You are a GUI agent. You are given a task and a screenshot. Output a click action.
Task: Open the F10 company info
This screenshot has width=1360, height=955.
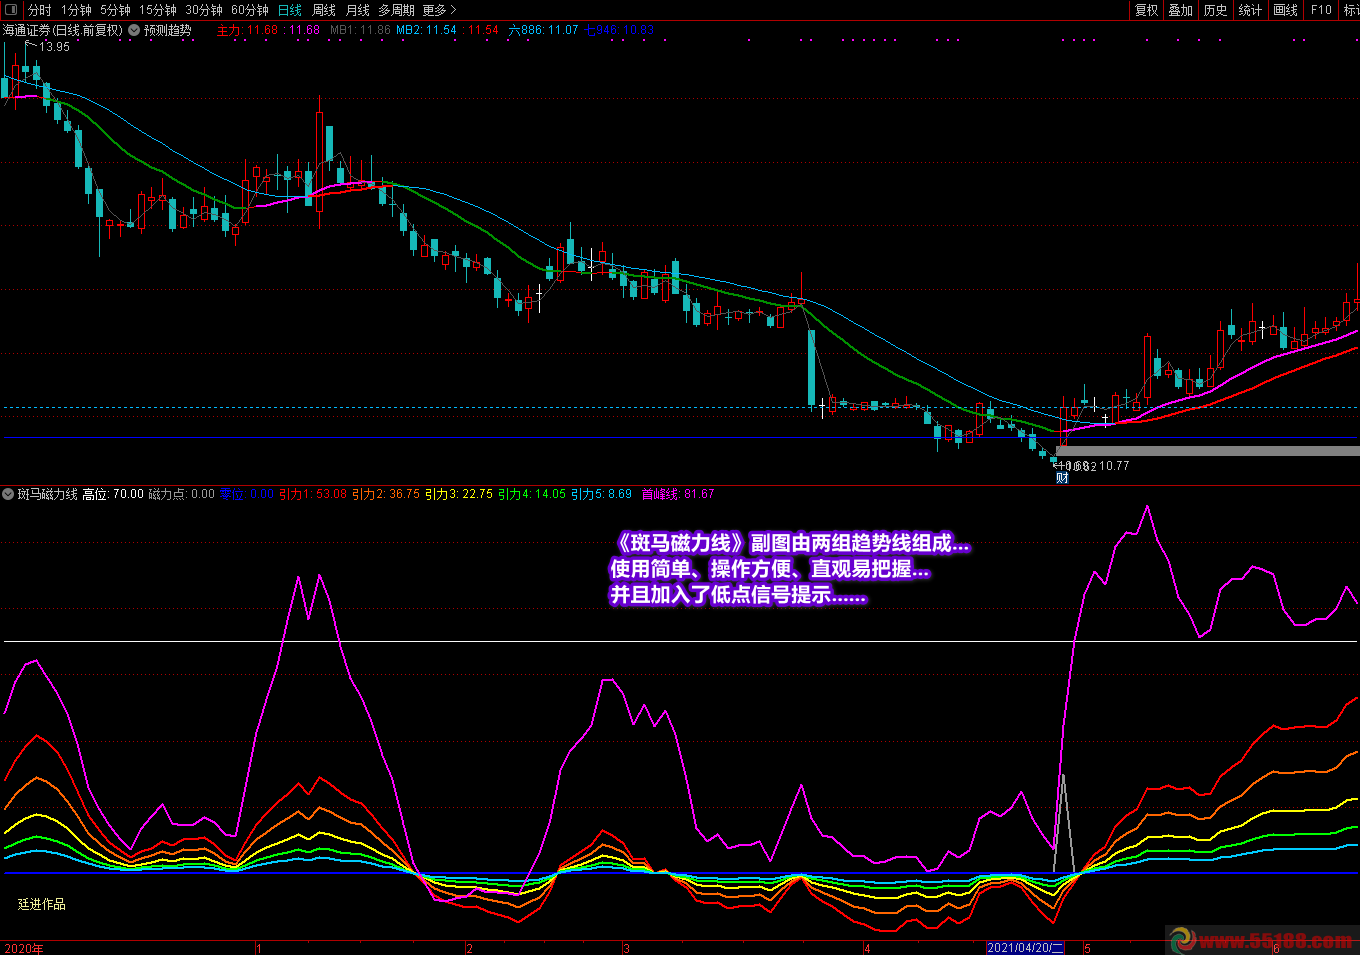[1321, 10]
